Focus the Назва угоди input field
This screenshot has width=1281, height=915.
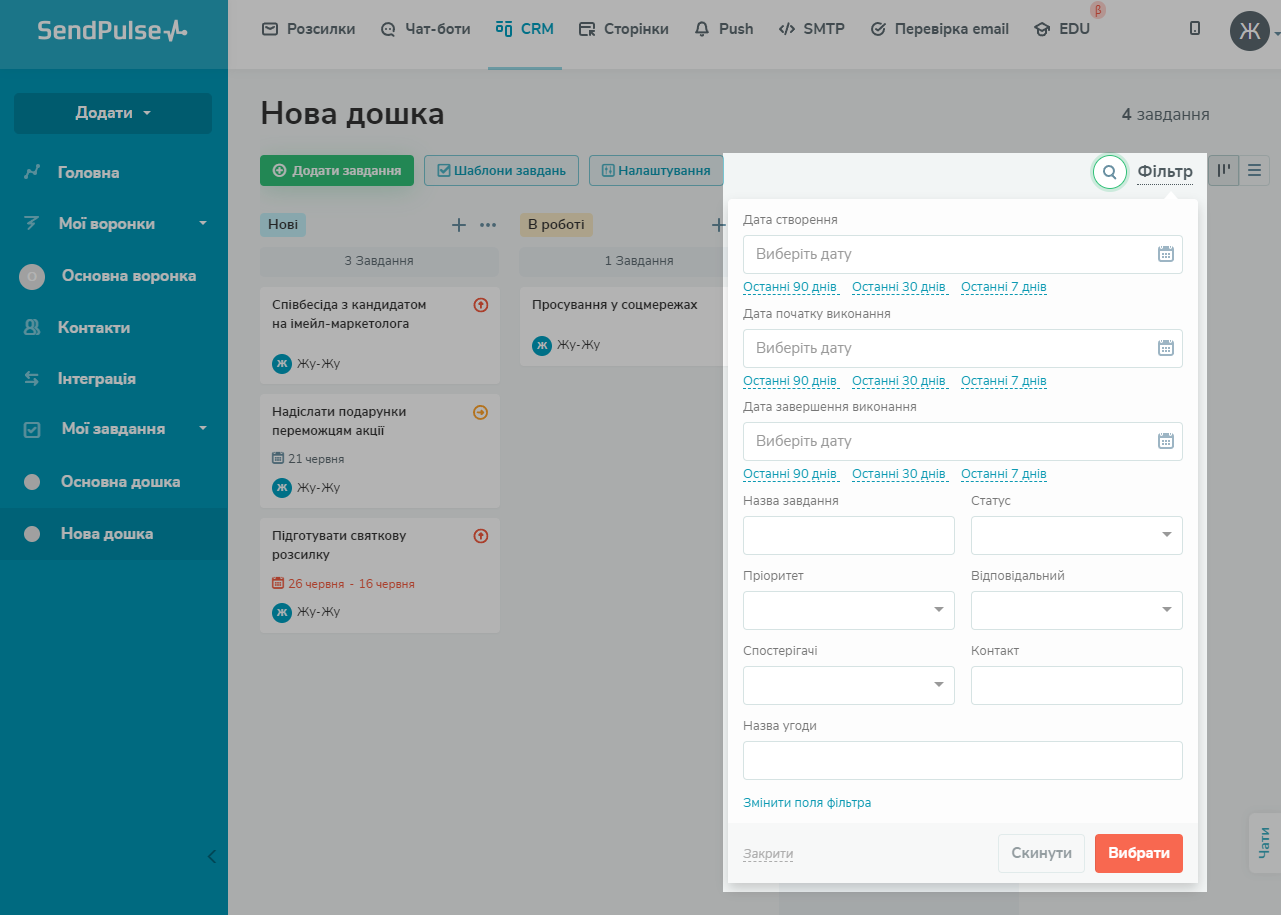pyautogui.click(x=963, y=760)
